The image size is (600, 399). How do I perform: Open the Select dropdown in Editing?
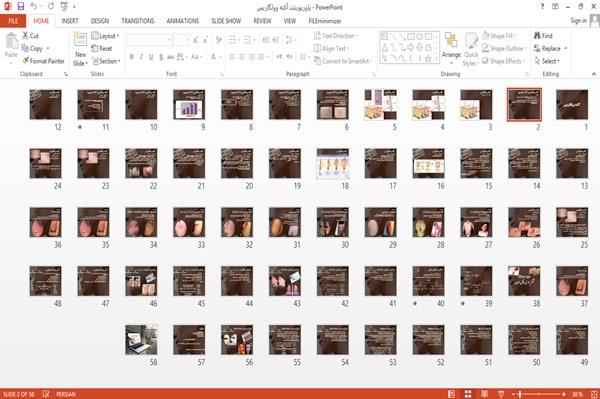point(547,61)
